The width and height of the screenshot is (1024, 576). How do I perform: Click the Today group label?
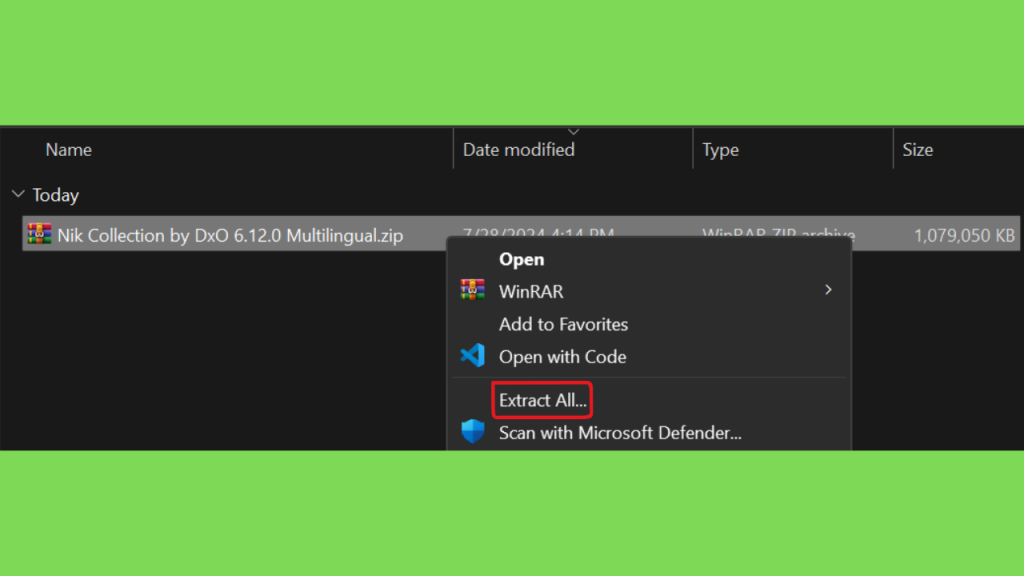[56, 195]
